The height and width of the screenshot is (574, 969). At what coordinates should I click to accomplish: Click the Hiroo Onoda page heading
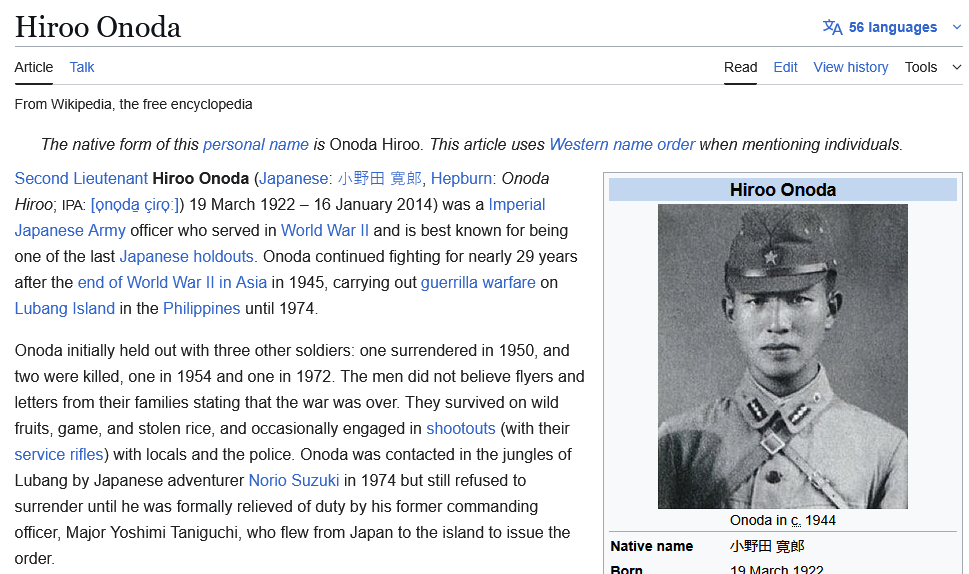[x=98, y=27]
